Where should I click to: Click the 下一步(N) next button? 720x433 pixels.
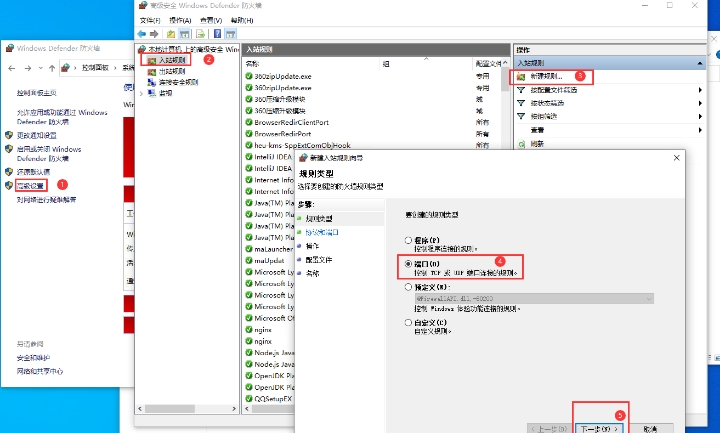click(x=599, y=429)
